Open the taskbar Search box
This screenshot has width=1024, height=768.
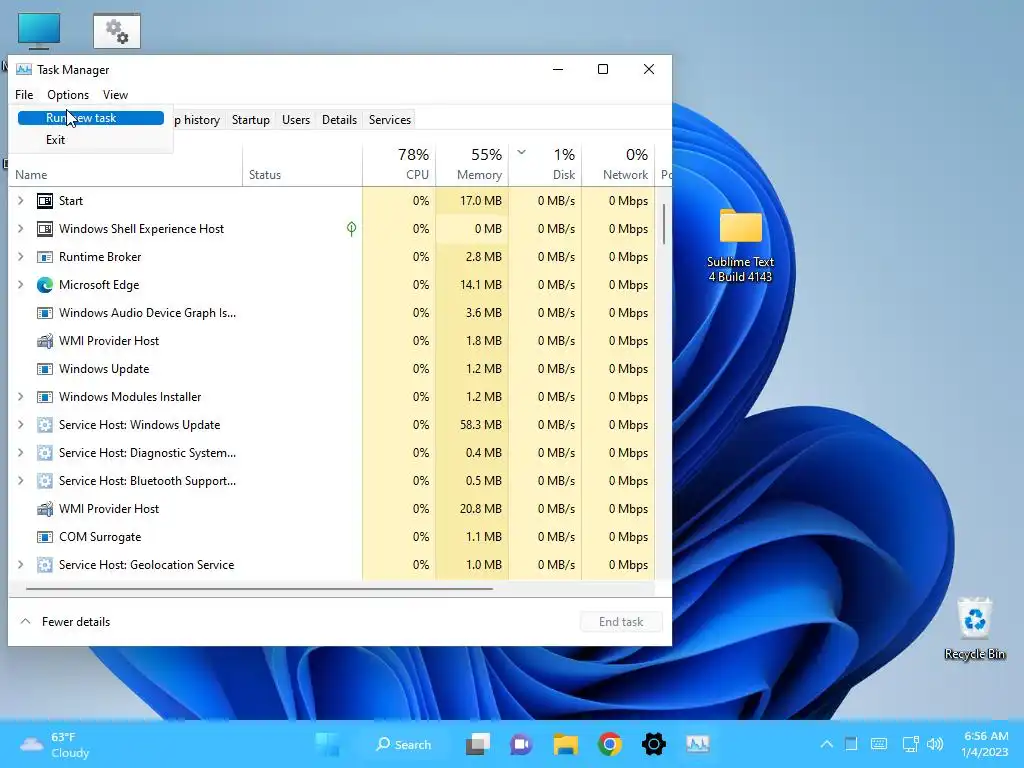404,744
